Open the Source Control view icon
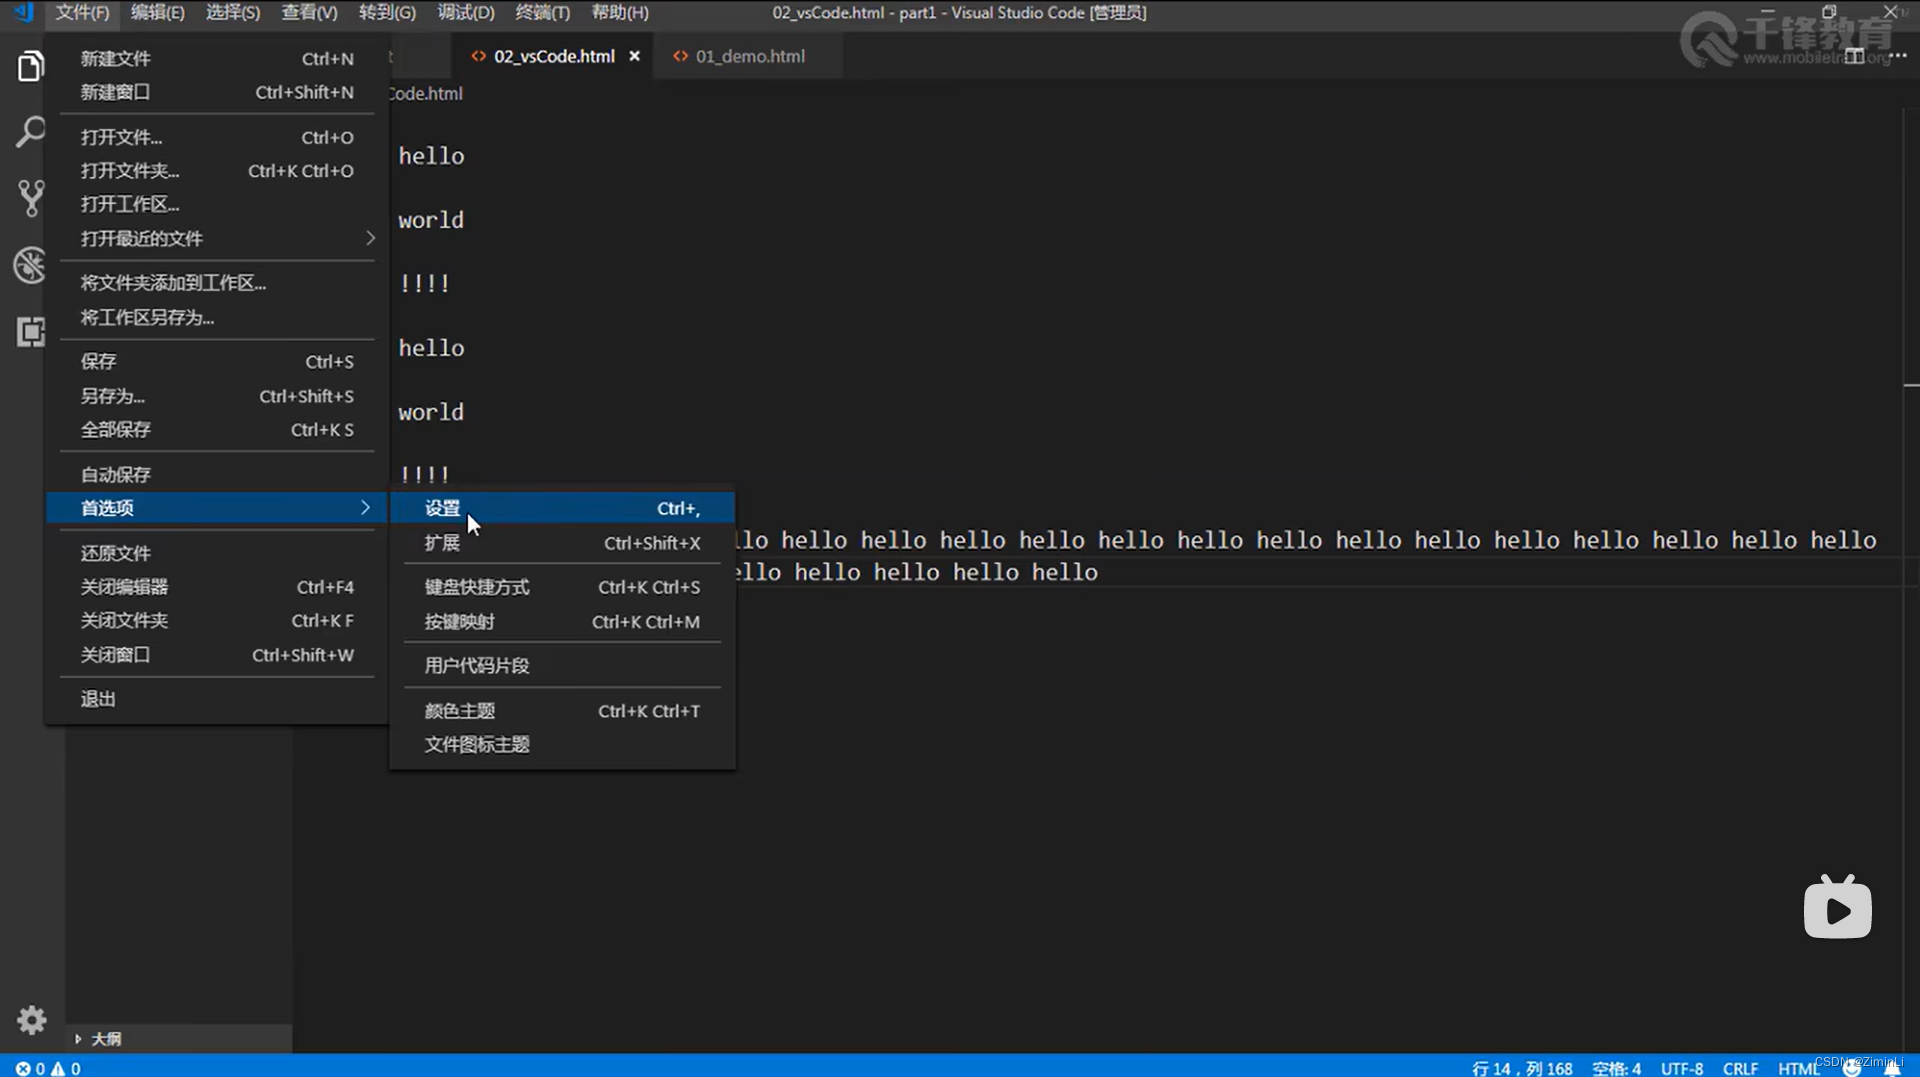 coord(31,198)
